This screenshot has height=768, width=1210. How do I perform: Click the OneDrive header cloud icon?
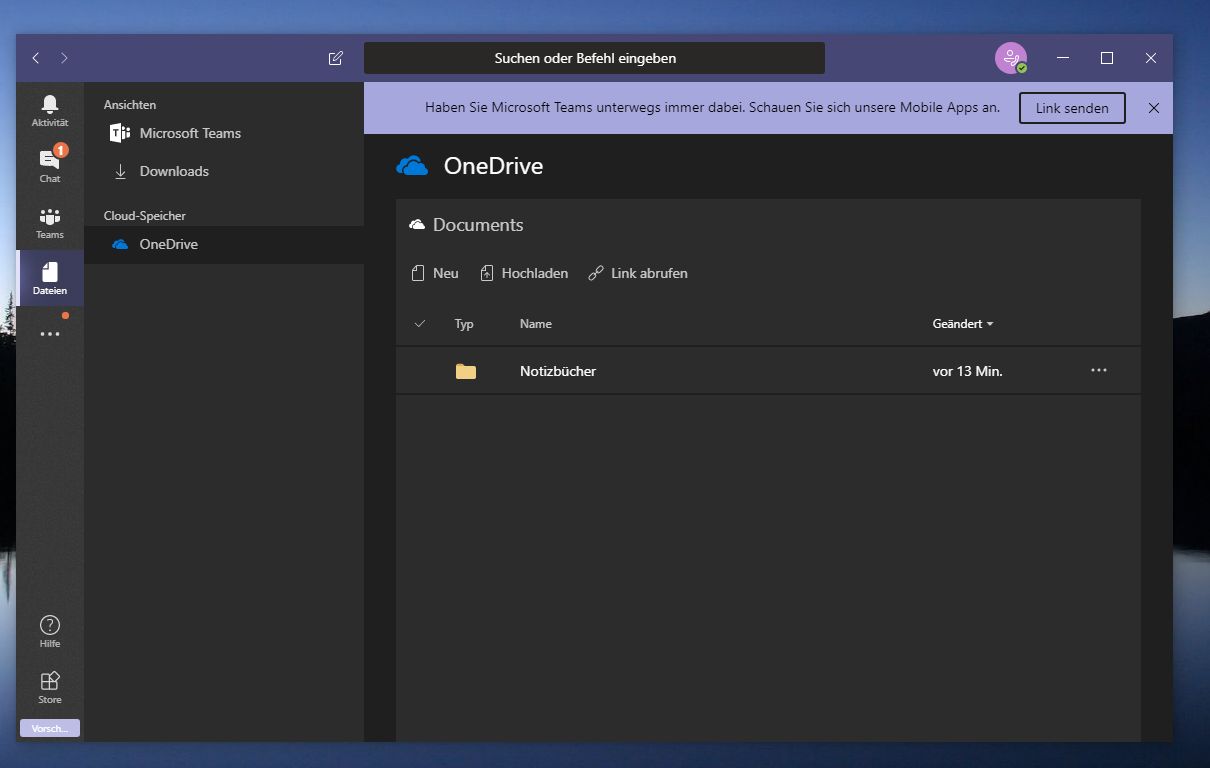pos(412,166)
